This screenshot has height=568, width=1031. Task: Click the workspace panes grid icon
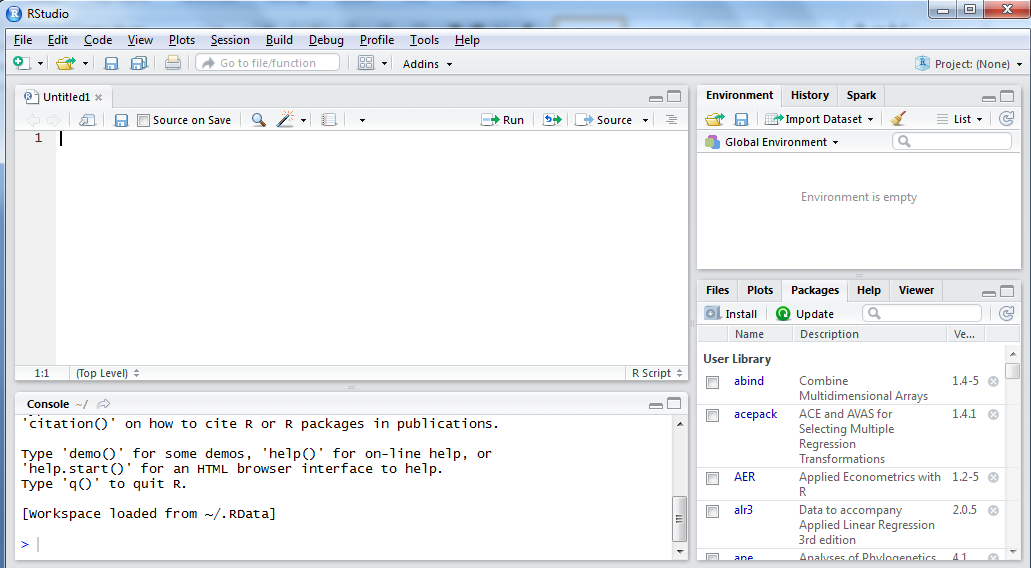click(366, 63)
